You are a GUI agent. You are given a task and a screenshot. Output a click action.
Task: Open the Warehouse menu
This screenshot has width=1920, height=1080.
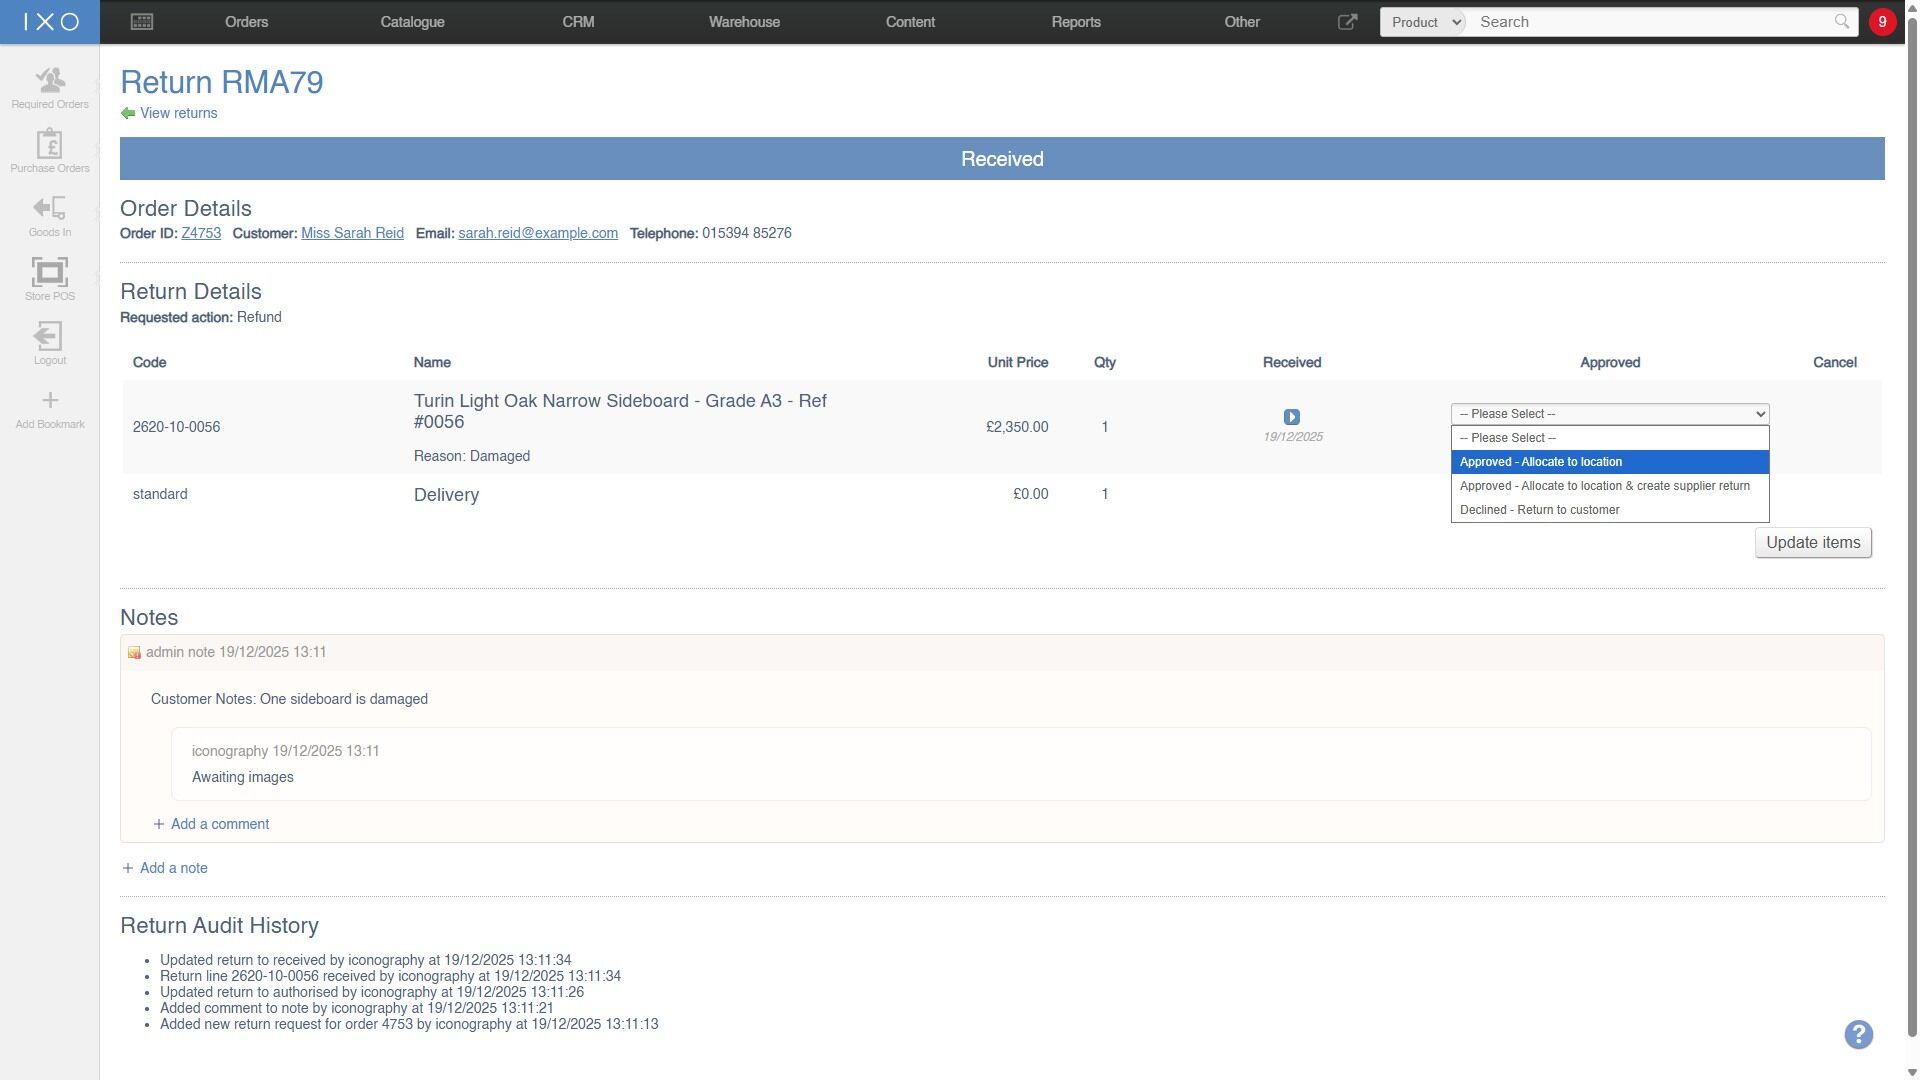[744, 22]
